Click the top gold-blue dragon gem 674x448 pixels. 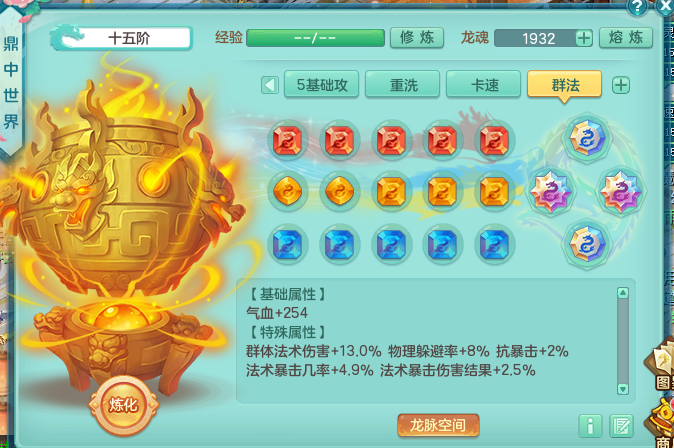(587, 138)
